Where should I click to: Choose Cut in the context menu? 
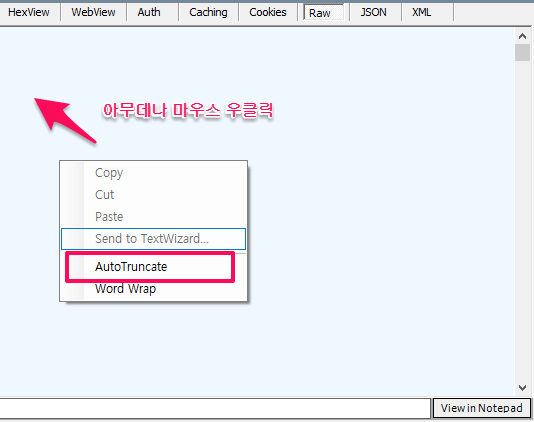coord(153,194)
